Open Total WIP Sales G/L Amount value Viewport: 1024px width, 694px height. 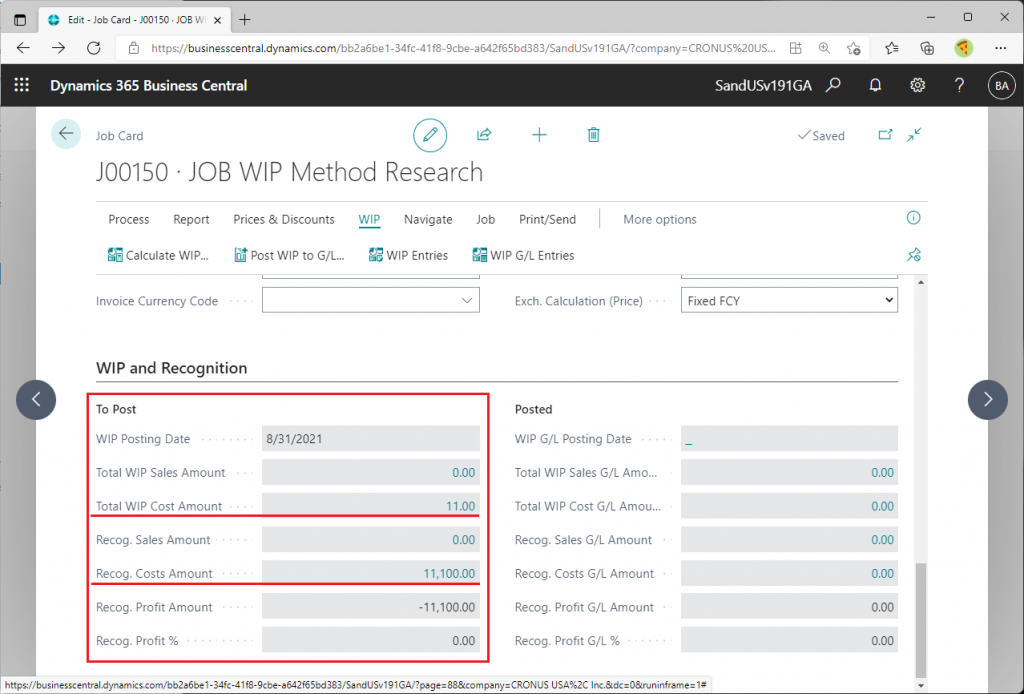[x=882, y=473]
